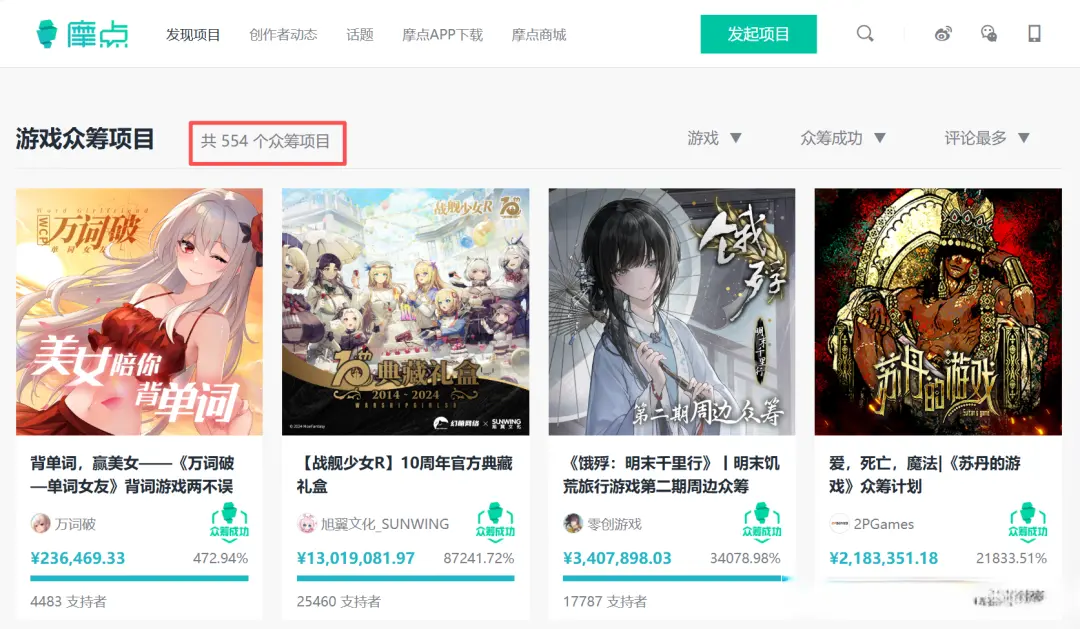Click 2PGames creator avatar
1080x629 pixels.
click(839, 524)
